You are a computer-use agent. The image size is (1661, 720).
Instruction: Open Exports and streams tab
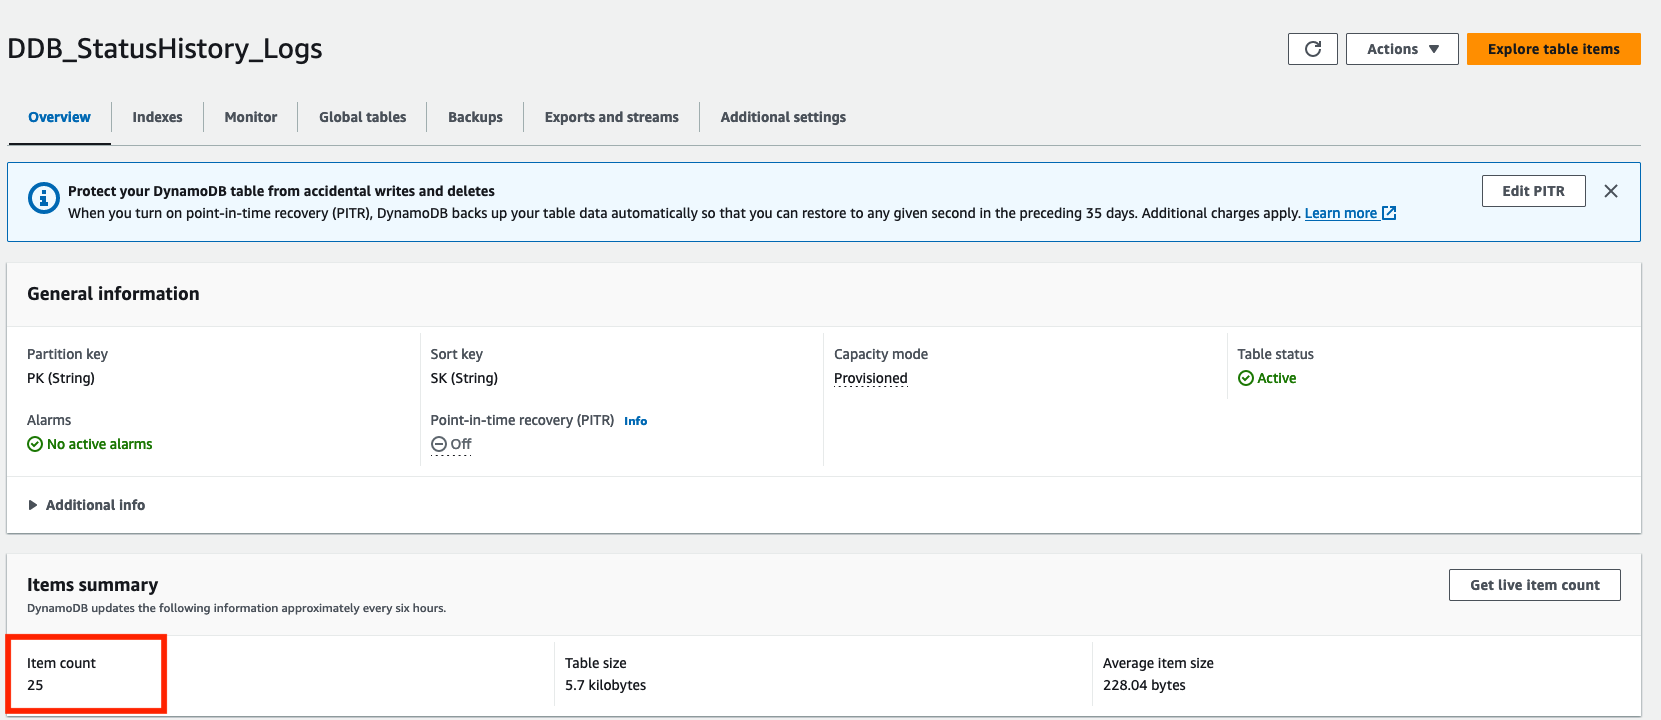point(611,117)
